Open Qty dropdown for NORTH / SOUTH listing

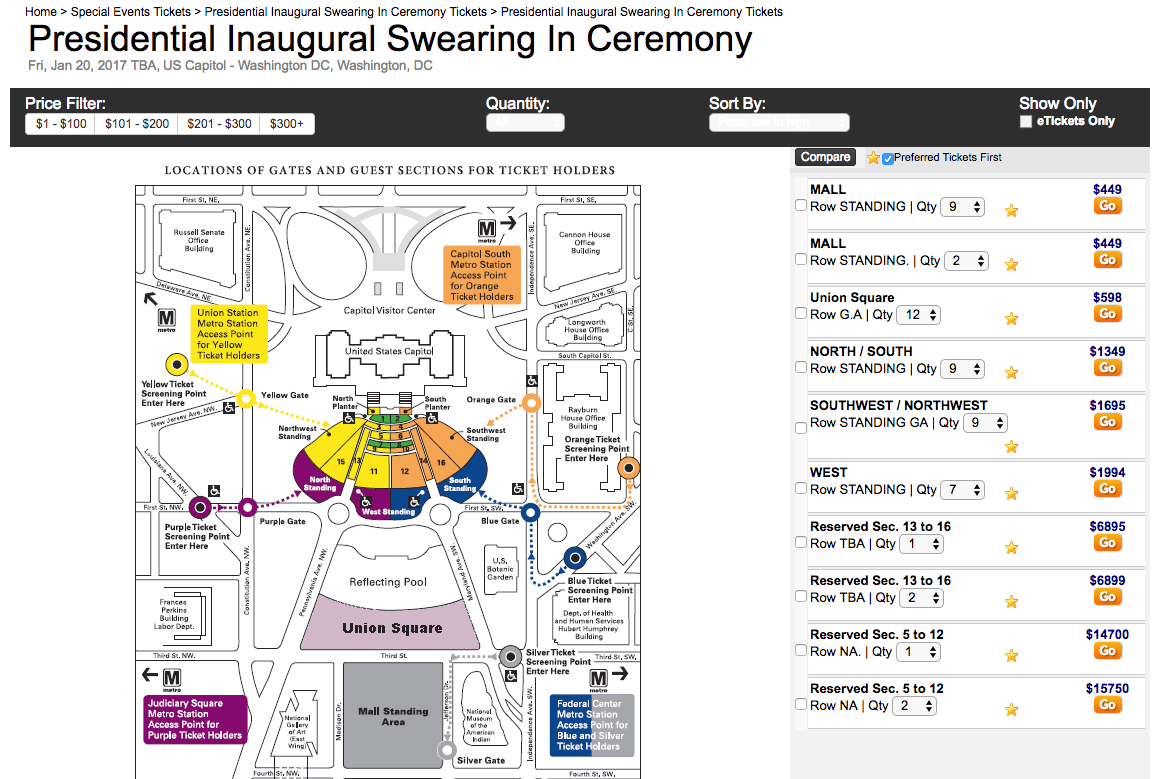[x=964, y=369]
